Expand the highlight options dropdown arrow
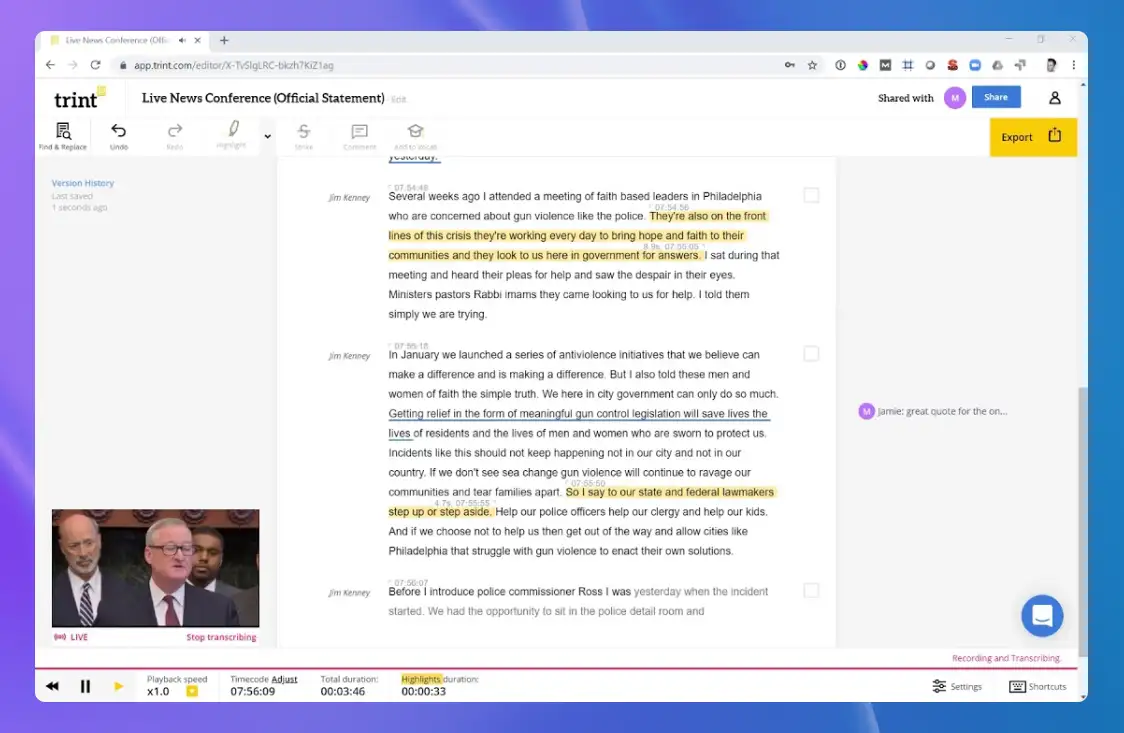1124x733 pixels. point(267,136)
